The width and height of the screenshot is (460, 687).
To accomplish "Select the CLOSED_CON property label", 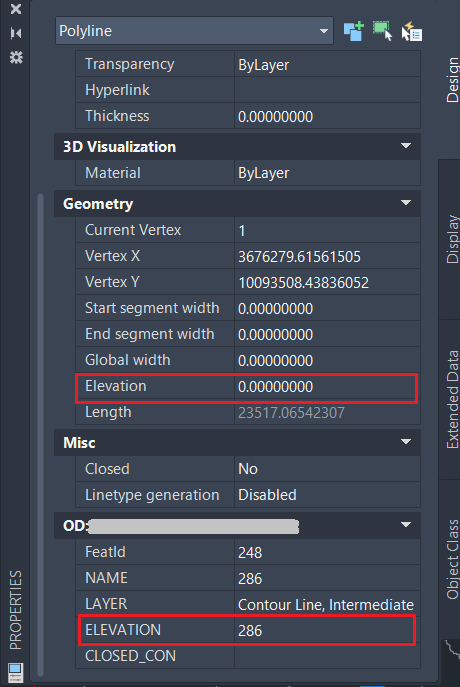I will pyautogui.click(x=131, y=656).
